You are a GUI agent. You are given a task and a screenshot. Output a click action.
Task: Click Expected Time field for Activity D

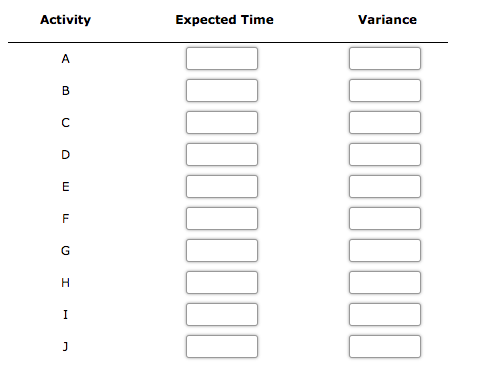pos(222,155)
